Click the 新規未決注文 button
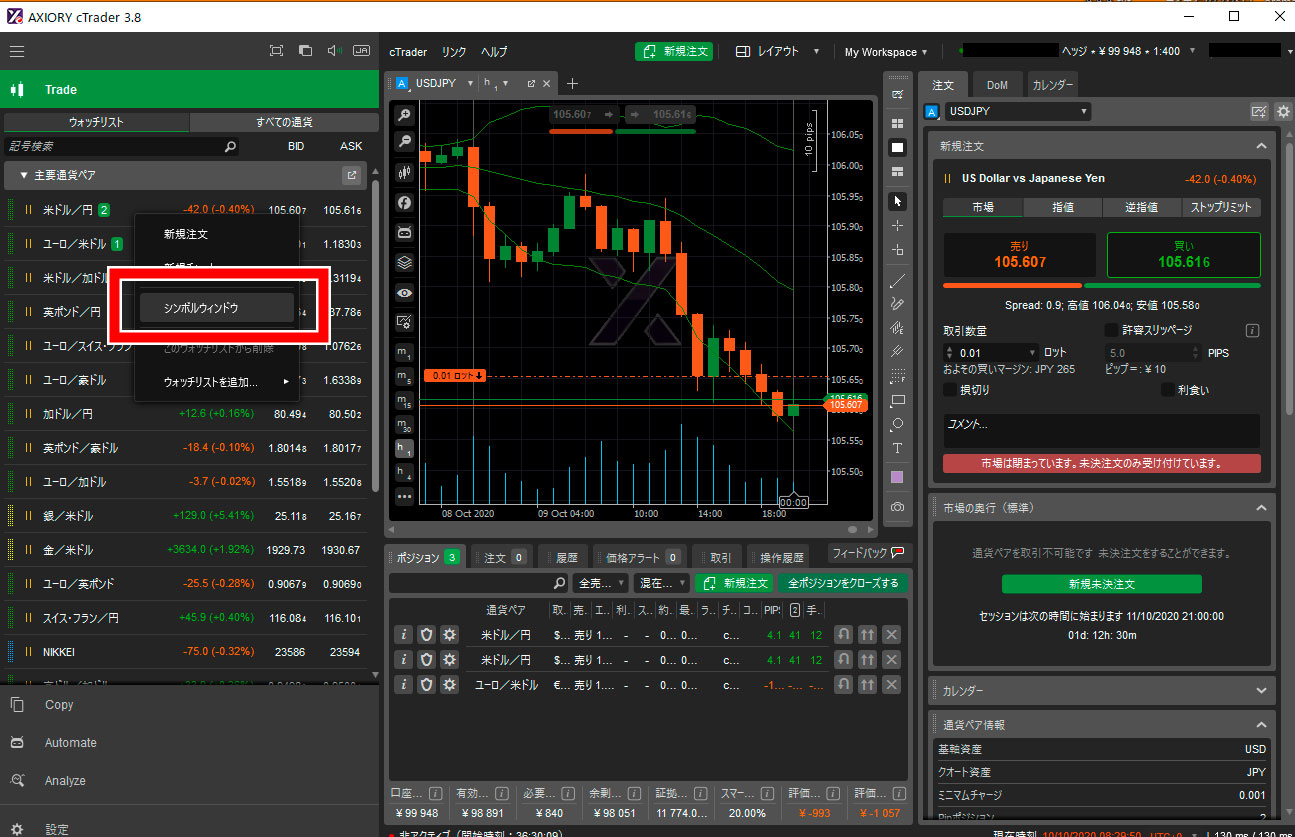Screen dimensions: 1295x837 pos(1101,584)
